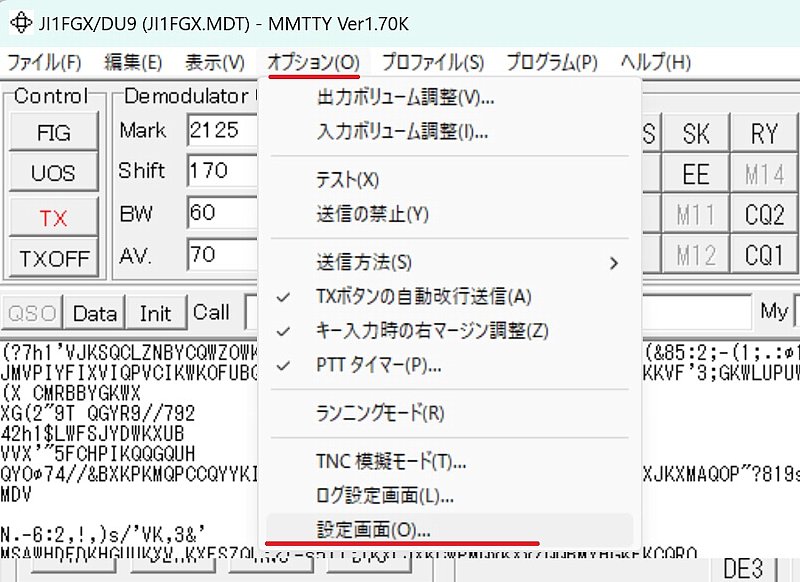Open ログ設定画面(L)... dialog

449,495
